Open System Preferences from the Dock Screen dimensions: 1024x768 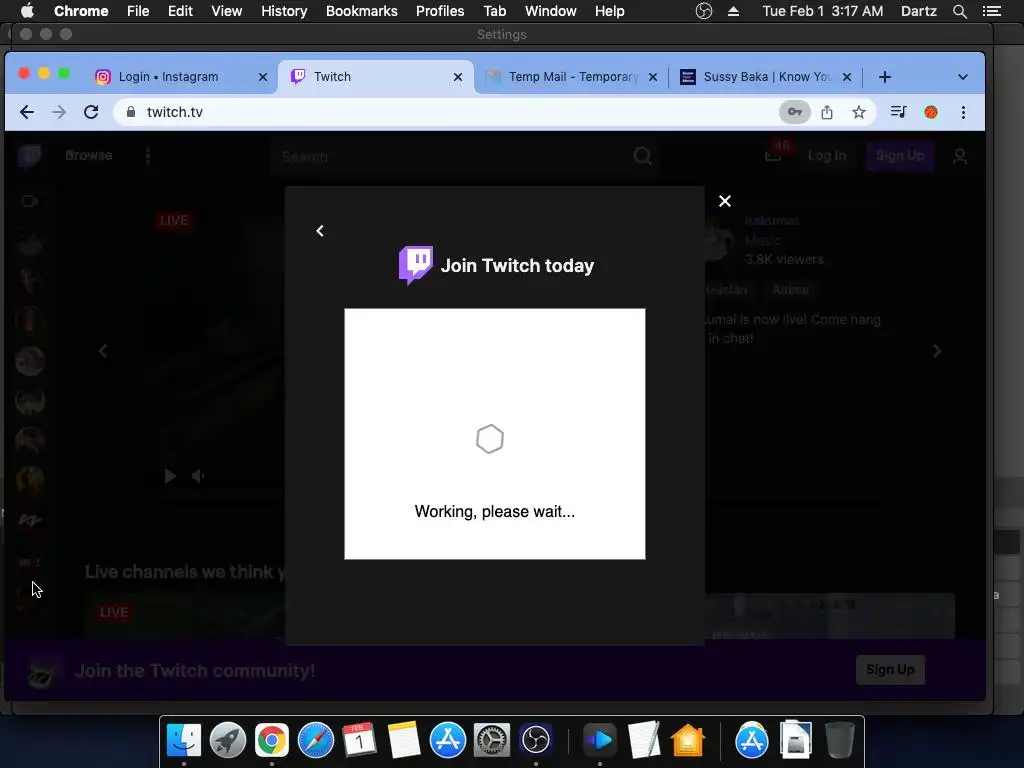(x=492, y=741)
